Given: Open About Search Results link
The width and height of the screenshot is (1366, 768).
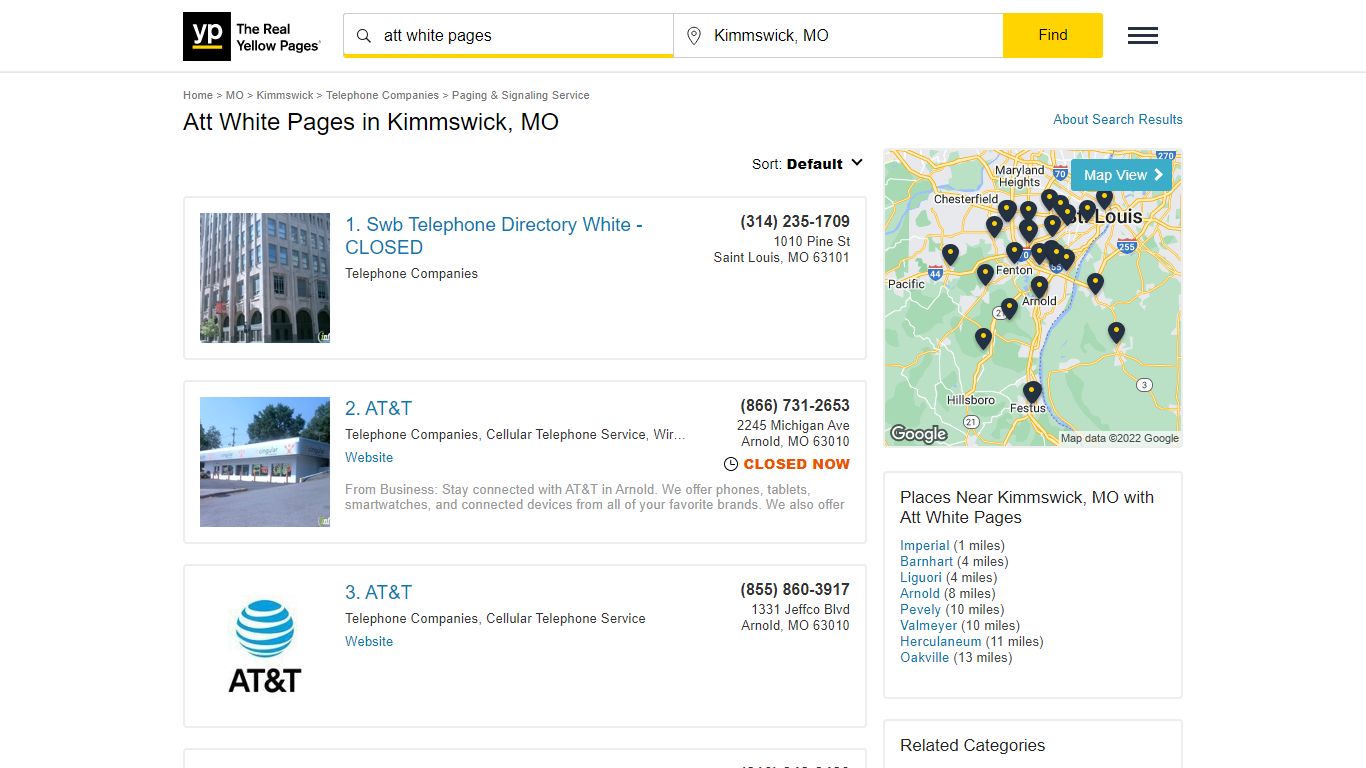Looking at the screenshot, I should pyautogui.click(x=1118, y=119).
